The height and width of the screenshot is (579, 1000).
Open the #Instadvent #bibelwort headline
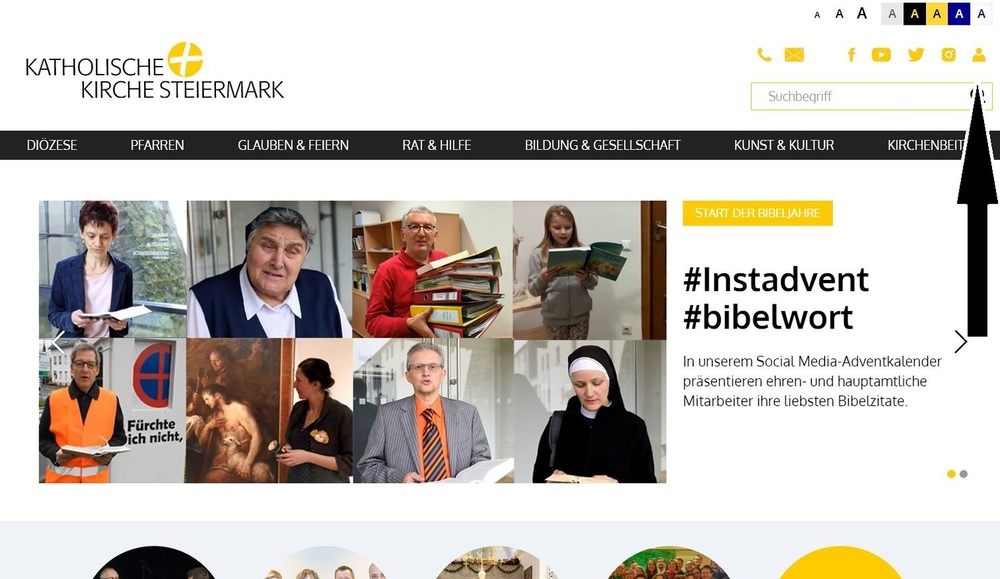[x=776, y=298]
